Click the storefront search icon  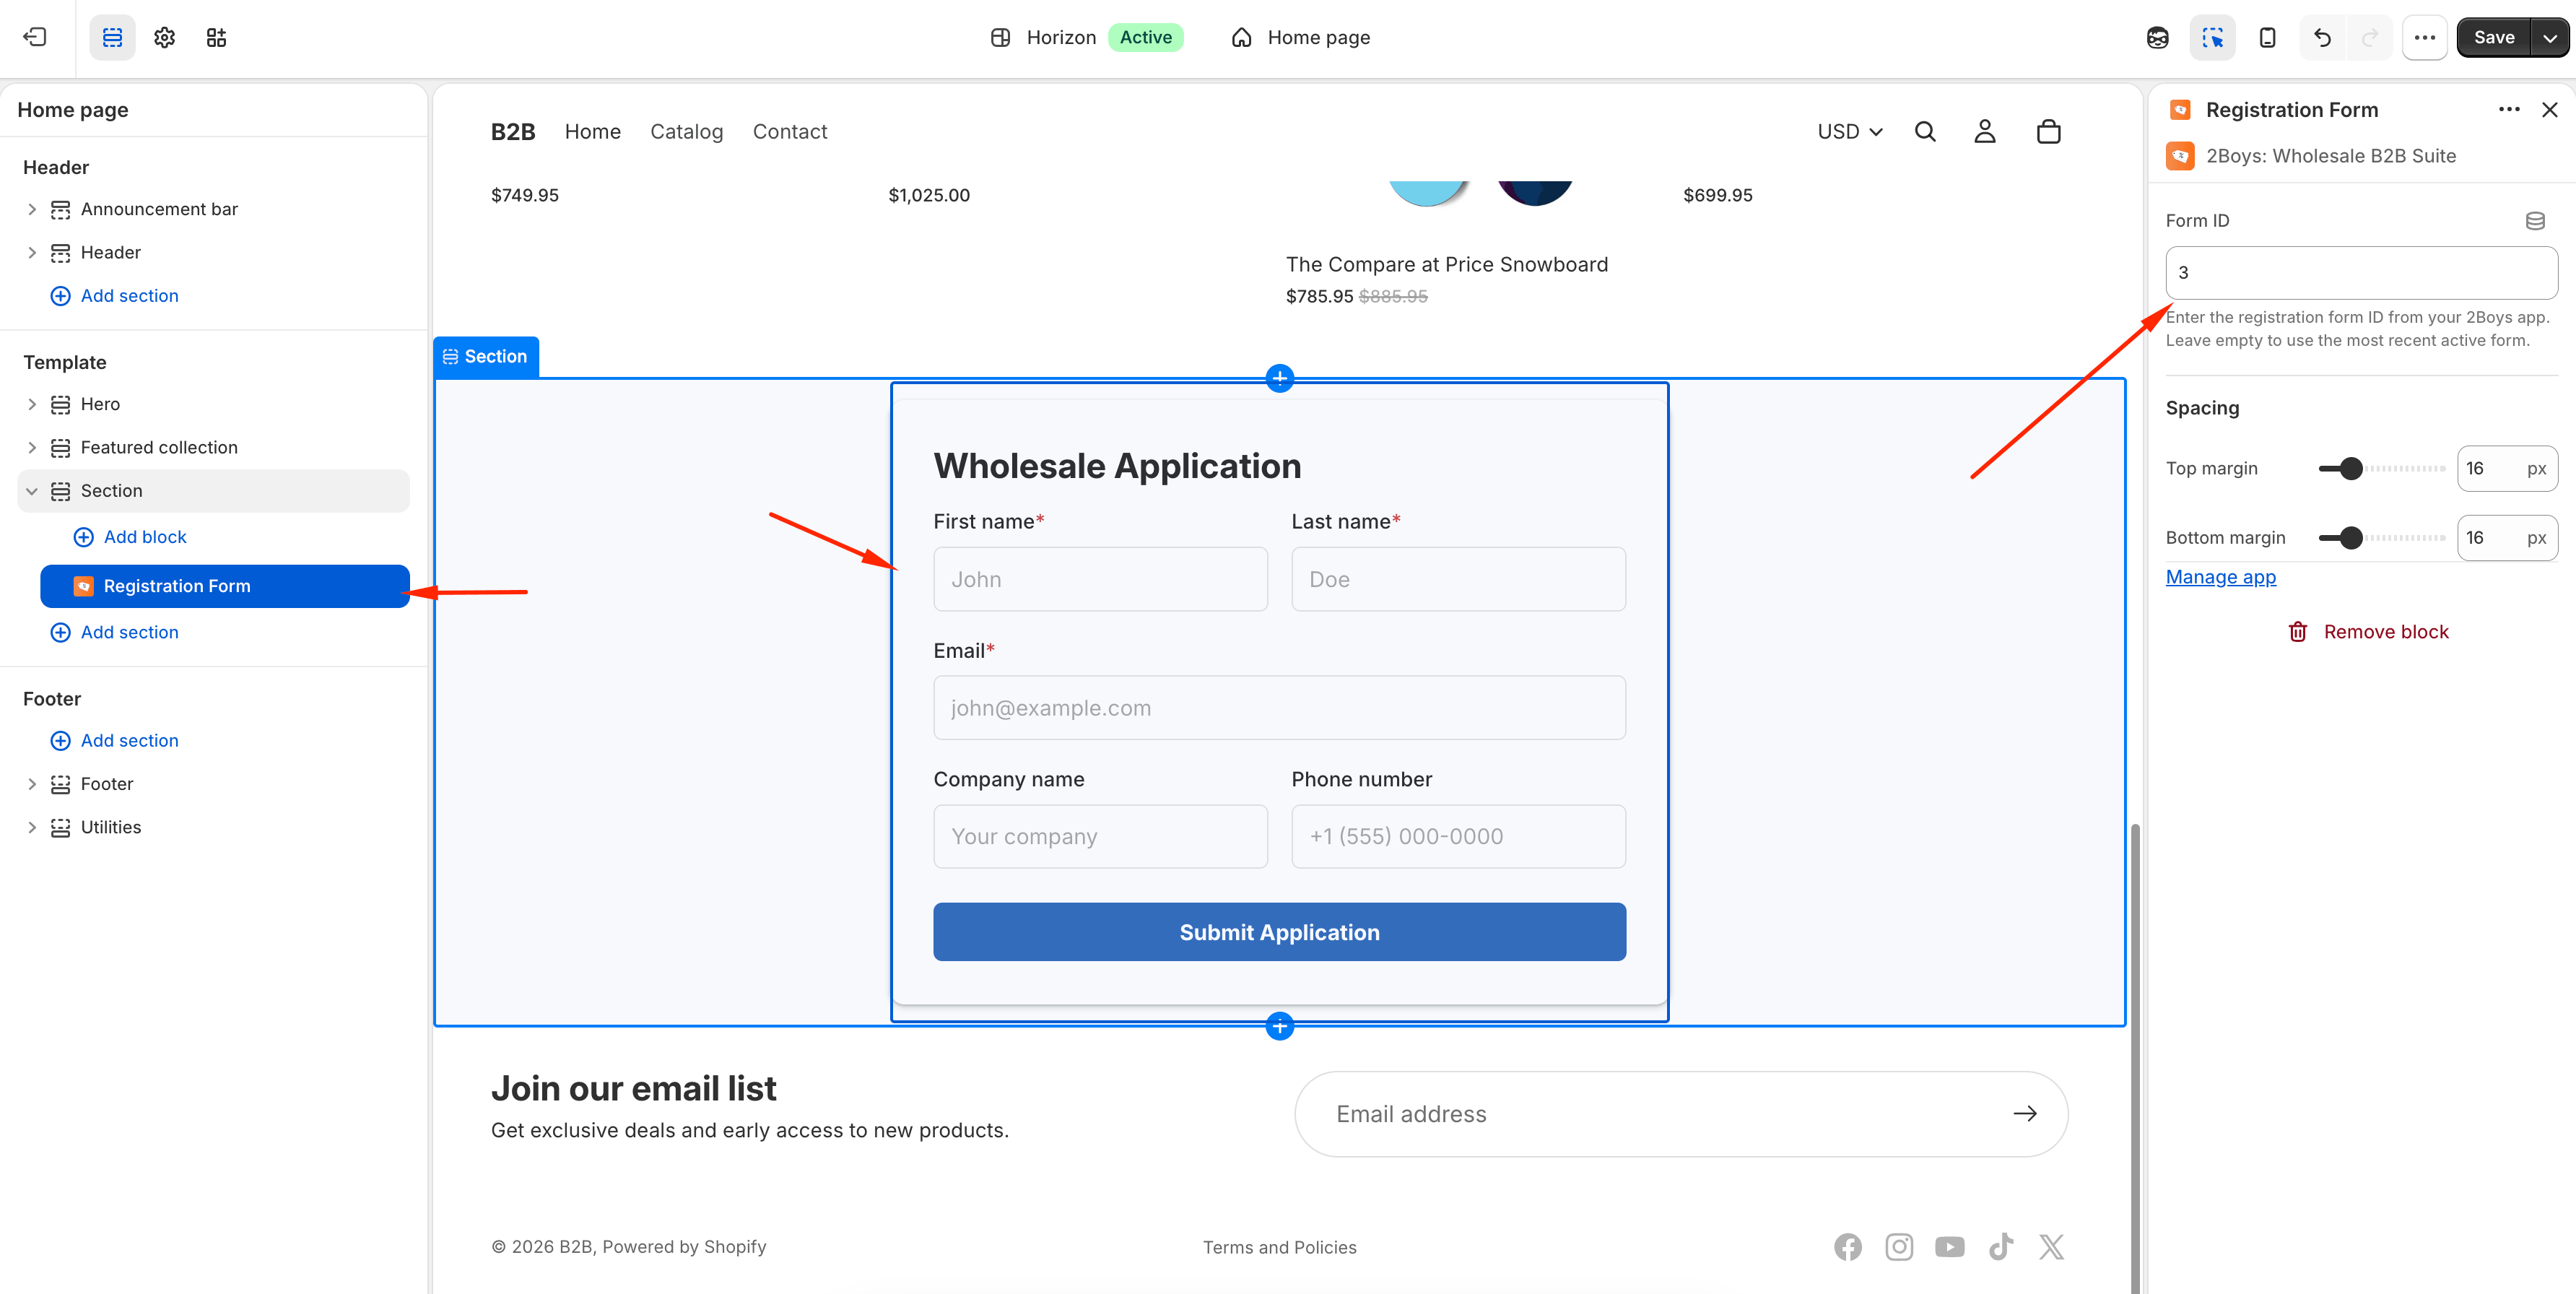pyautogui.click(x=1925, y=131)
